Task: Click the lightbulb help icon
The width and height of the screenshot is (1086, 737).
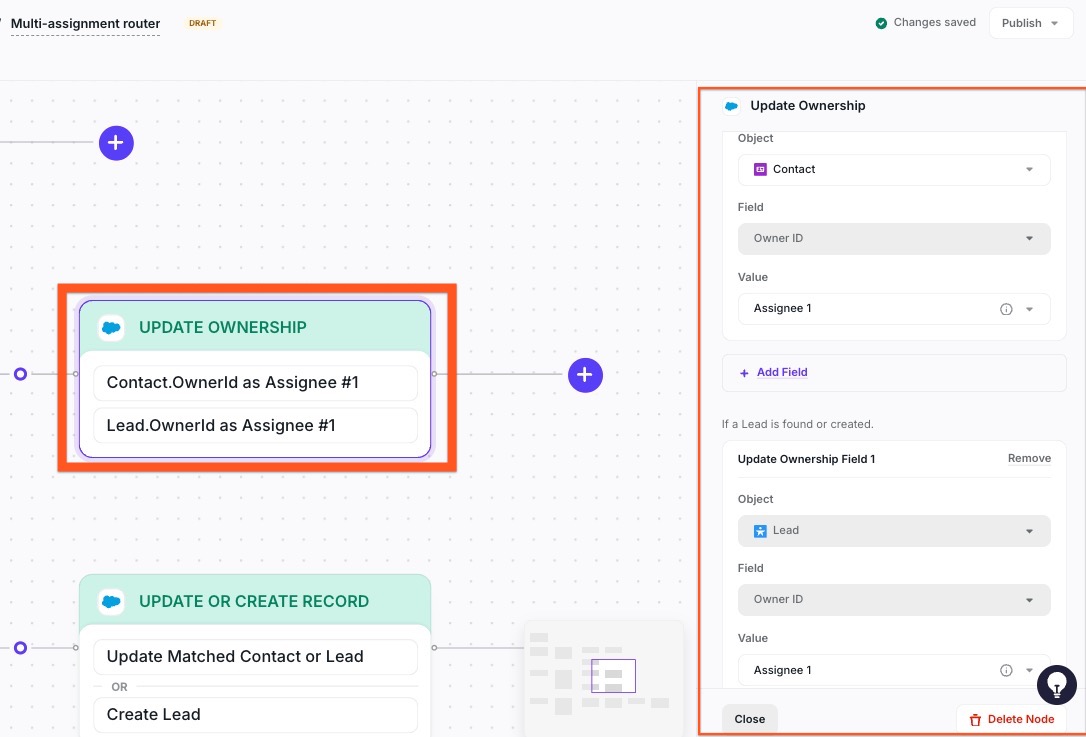Action: coord(1056,685)
